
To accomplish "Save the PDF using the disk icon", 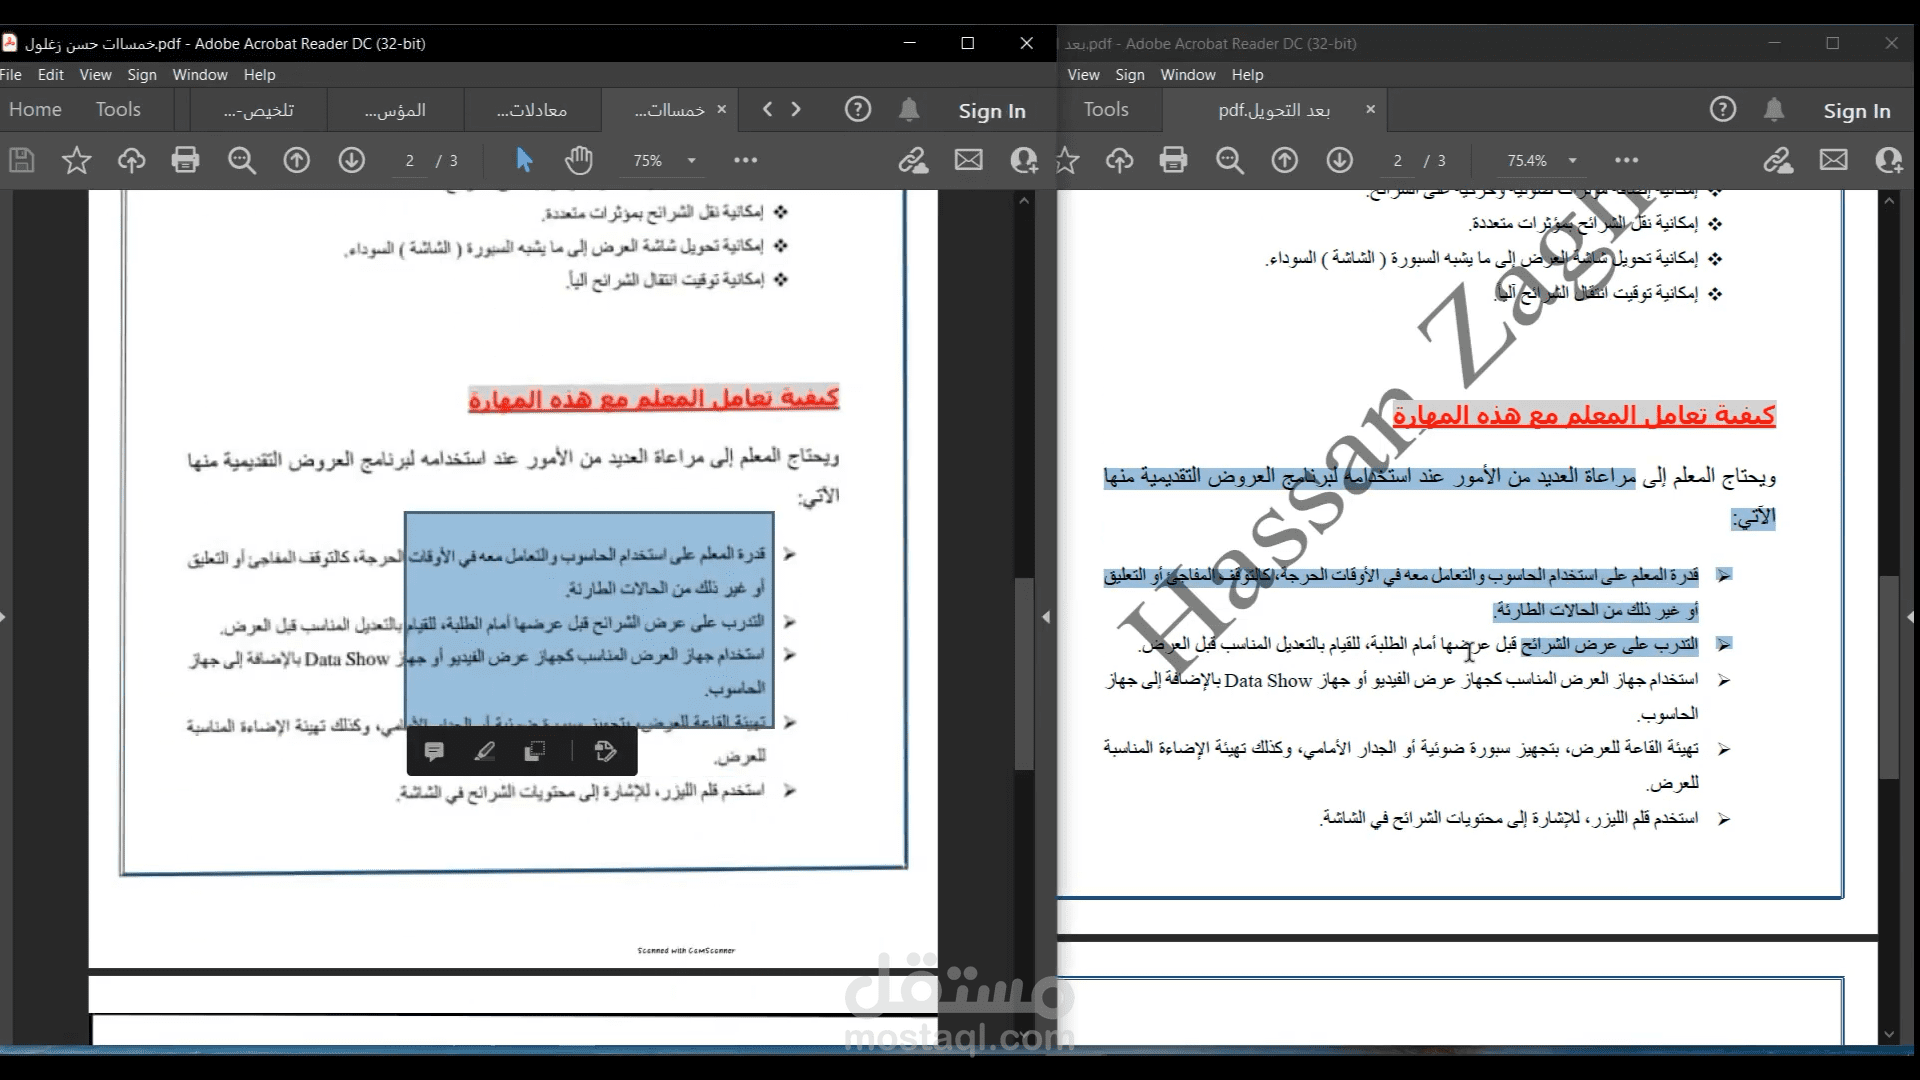I will (x=20, y=160).
